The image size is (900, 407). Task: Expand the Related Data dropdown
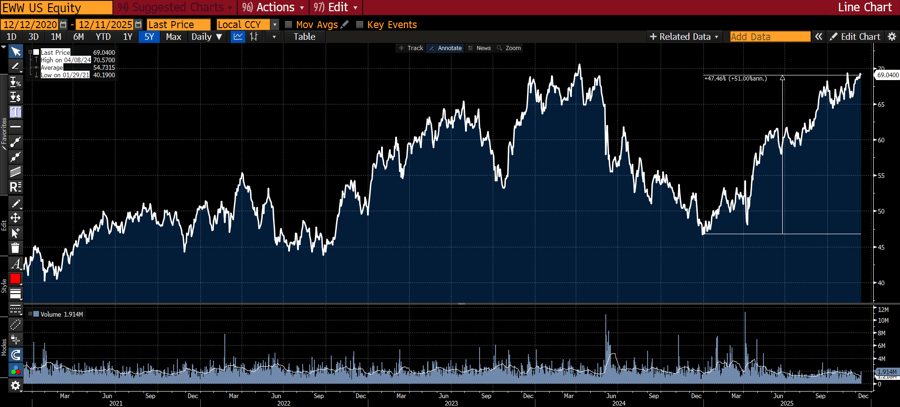685,37
